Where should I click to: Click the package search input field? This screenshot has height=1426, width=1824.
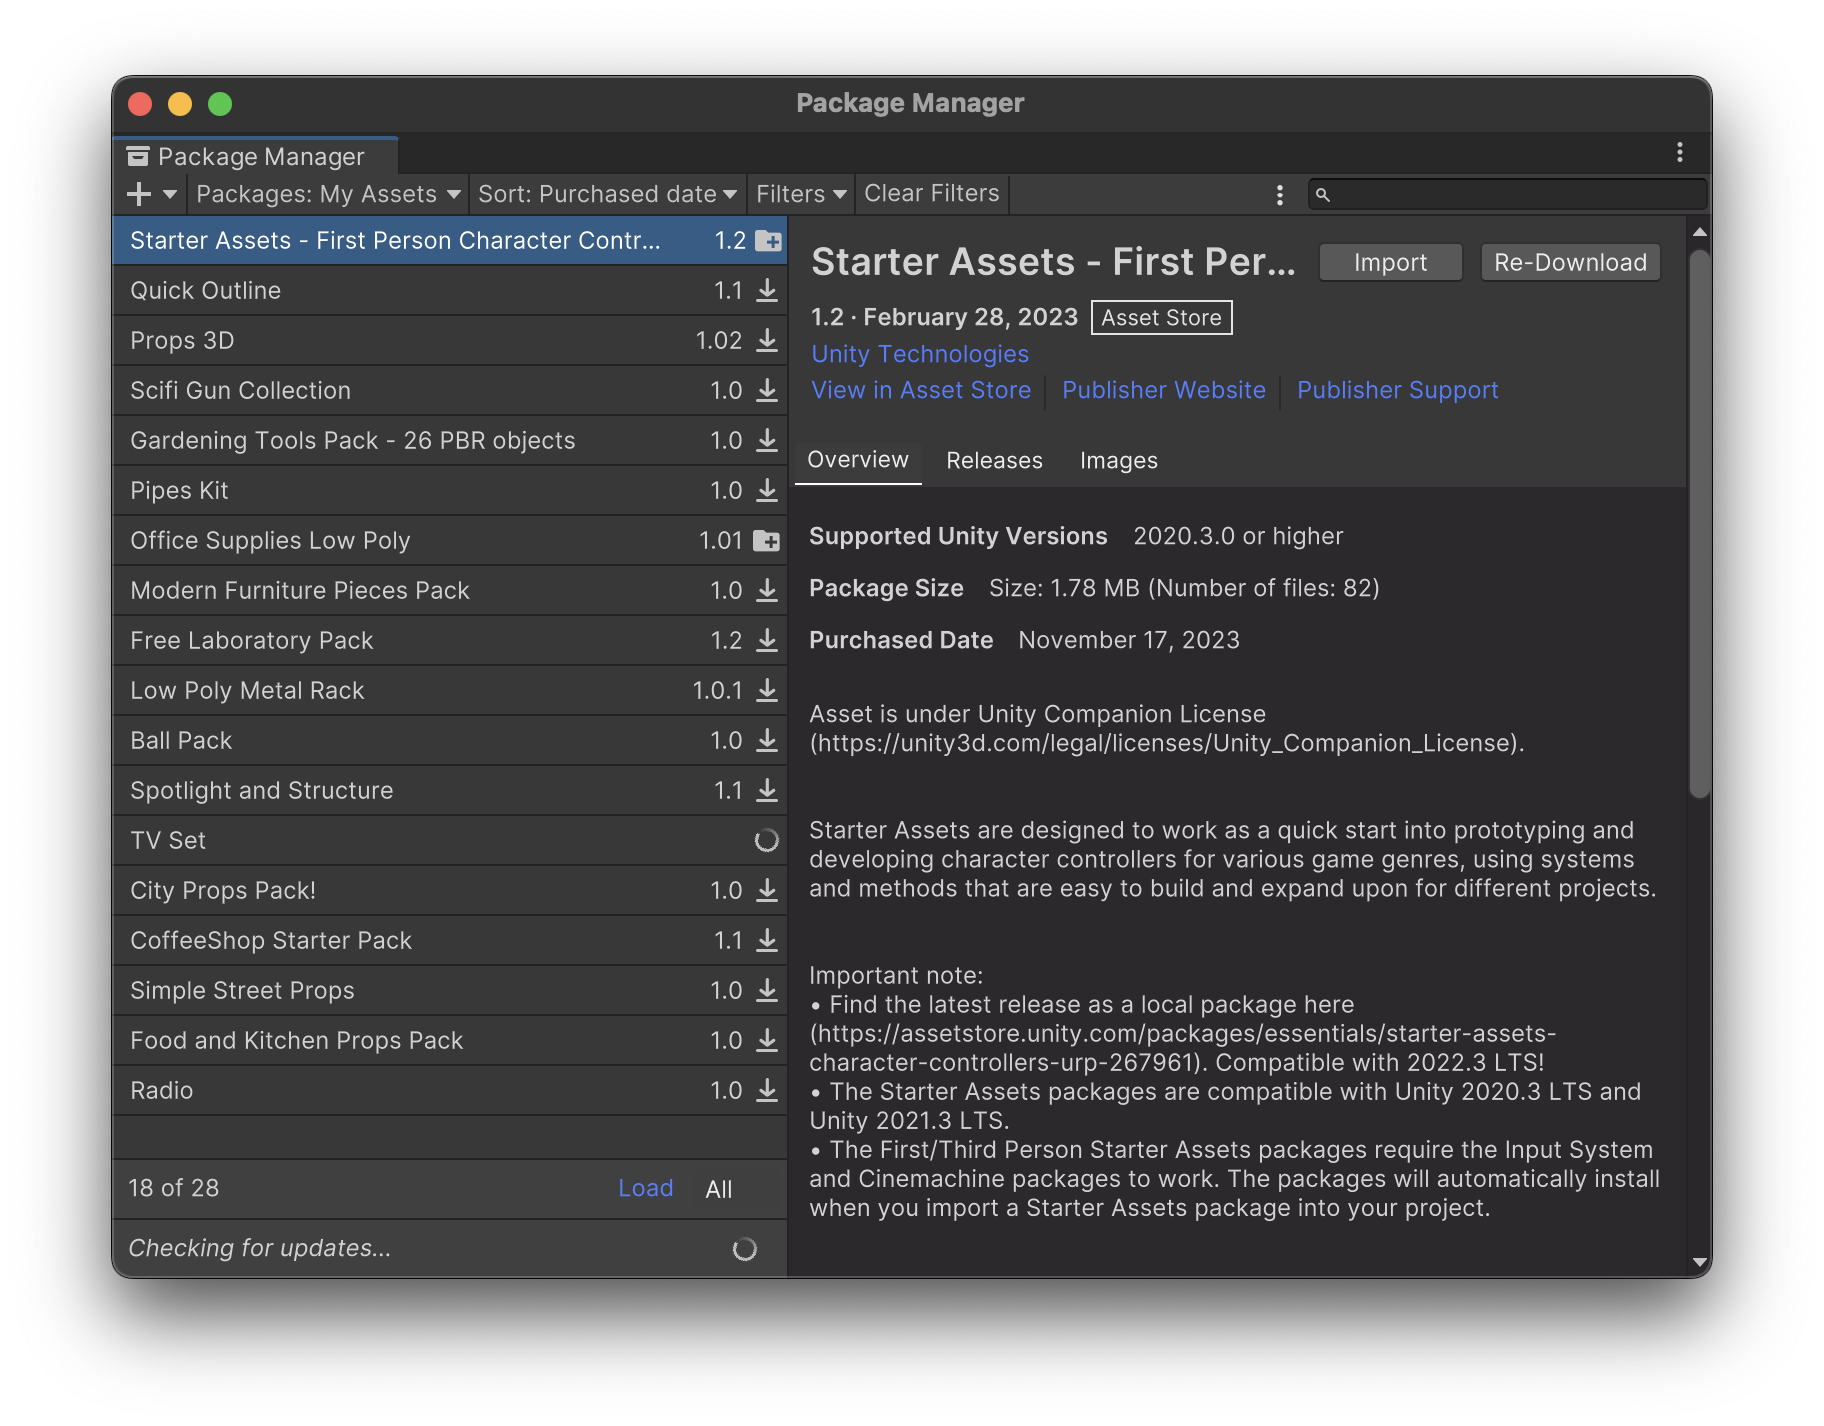pyautogui.click(x=1508, y=195)
